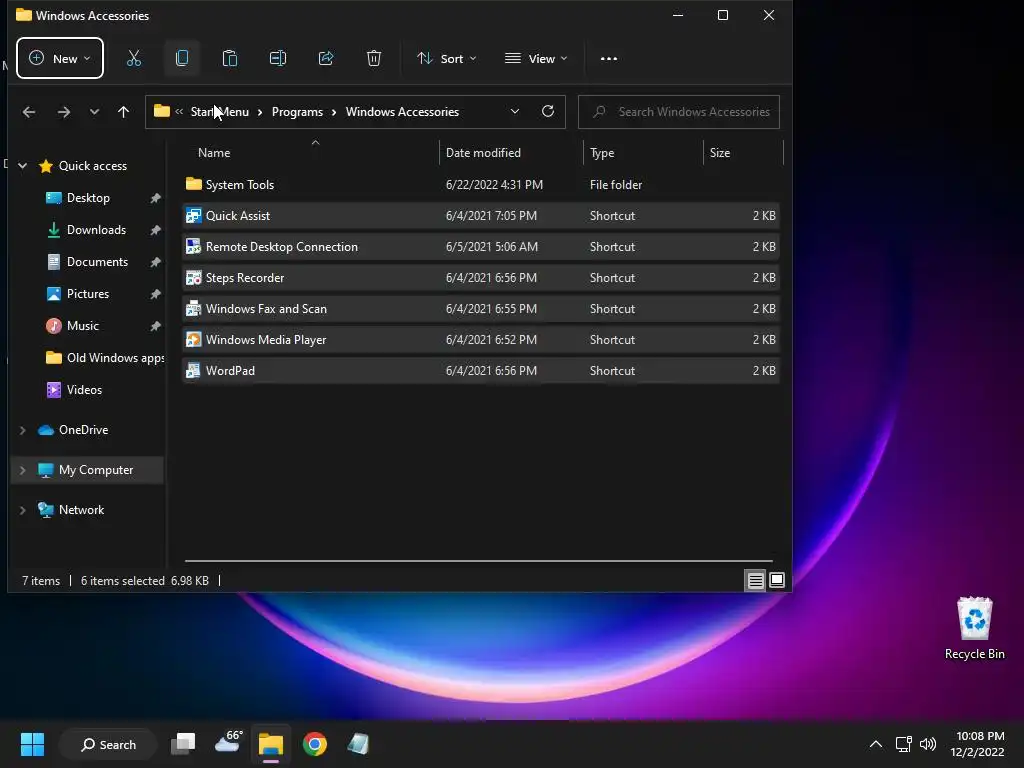Click the Paste clipboard icon
Screen dimensions: 1024x768
point(230,58)
